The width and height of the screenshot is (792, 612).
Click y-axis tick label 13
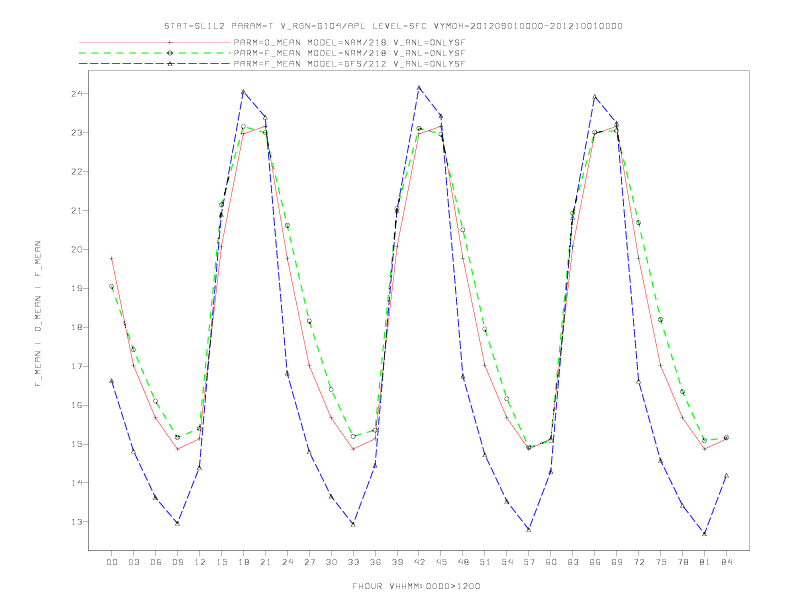pyautogui.click(x=77, y=522)
